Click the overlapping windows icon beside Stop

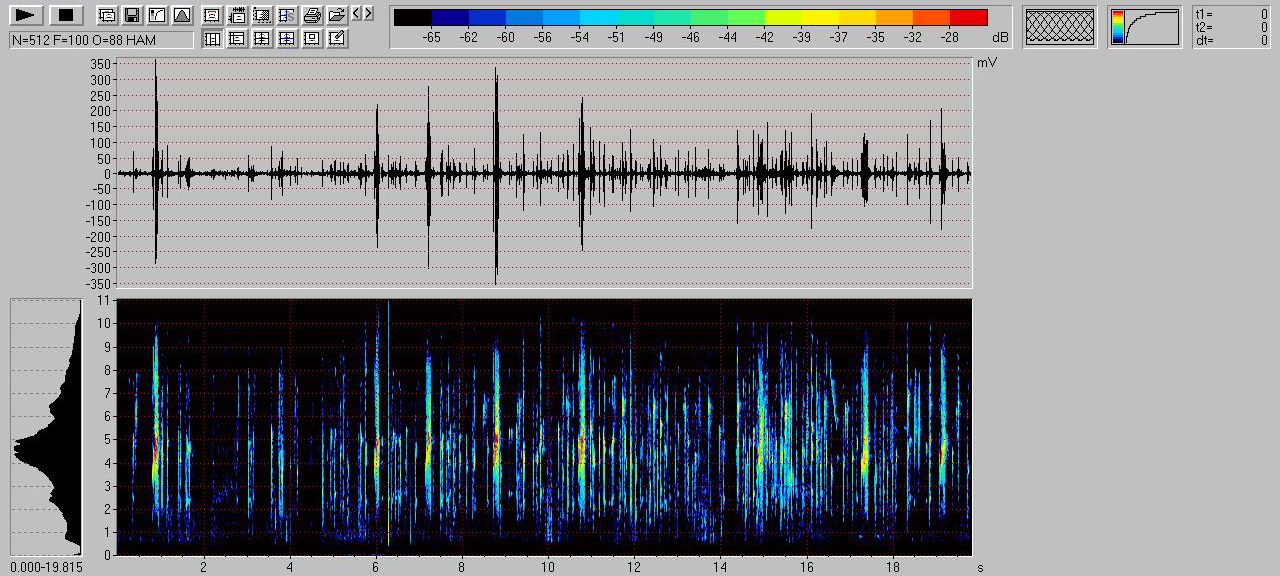(107, 15)
